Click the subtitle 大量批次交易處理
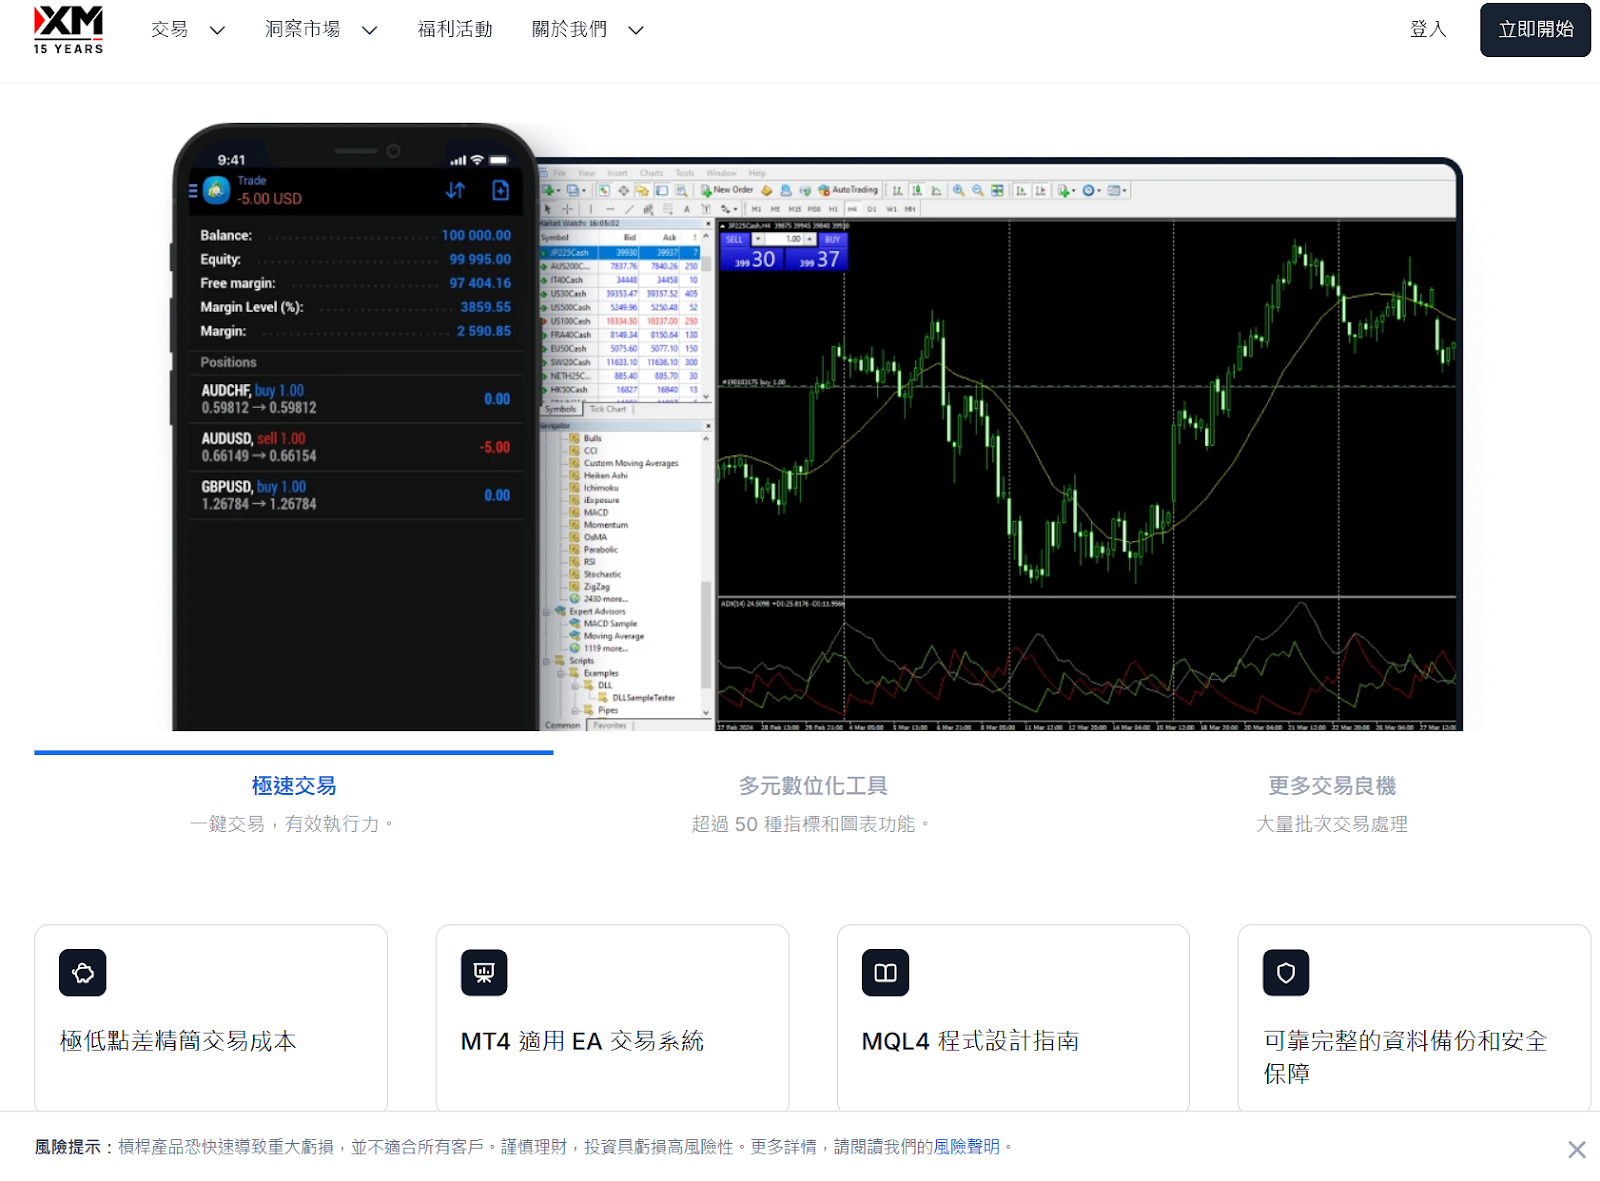This screenshot has height=1181, width=1600. pos(1332,824)
